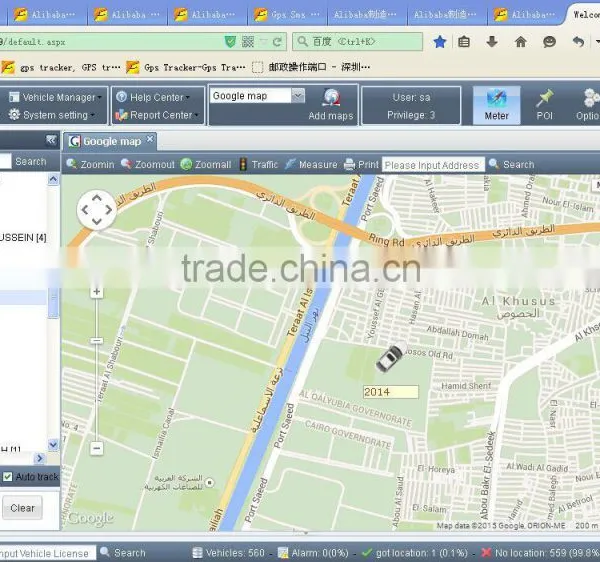Reload the page with refresh icon
Viewport: 600px width, 562px height.
coord(277,41)
